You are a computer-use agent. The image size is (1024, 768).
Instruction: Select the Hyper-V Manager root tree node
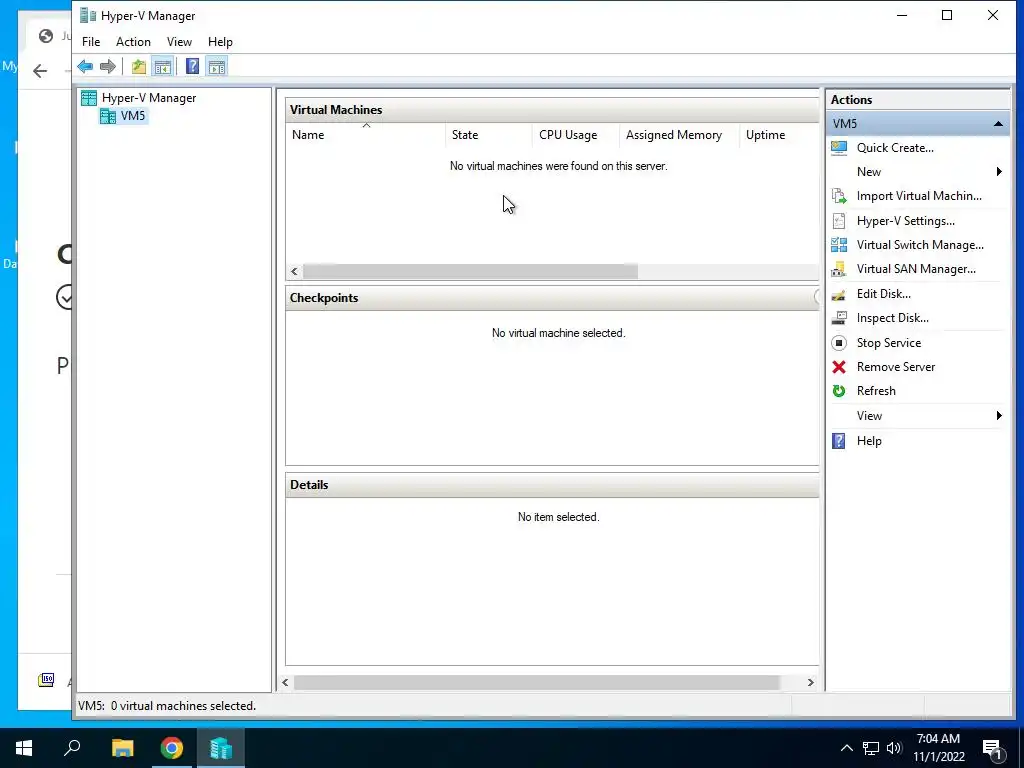[148, 98]
